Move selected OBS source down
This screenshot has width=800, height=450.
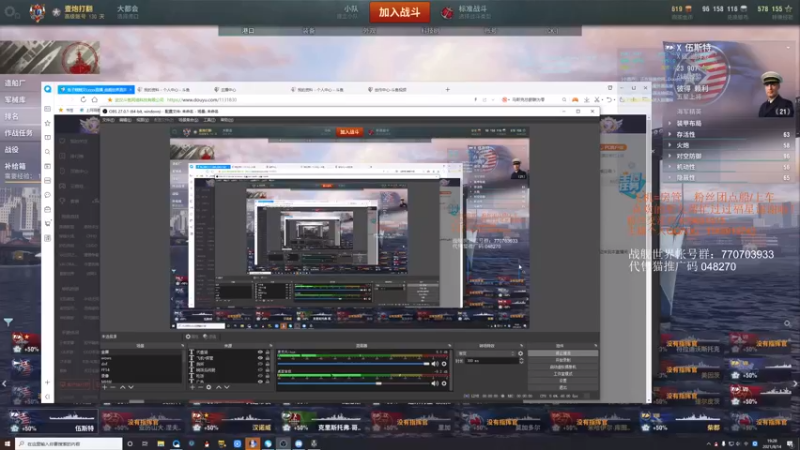227,387
